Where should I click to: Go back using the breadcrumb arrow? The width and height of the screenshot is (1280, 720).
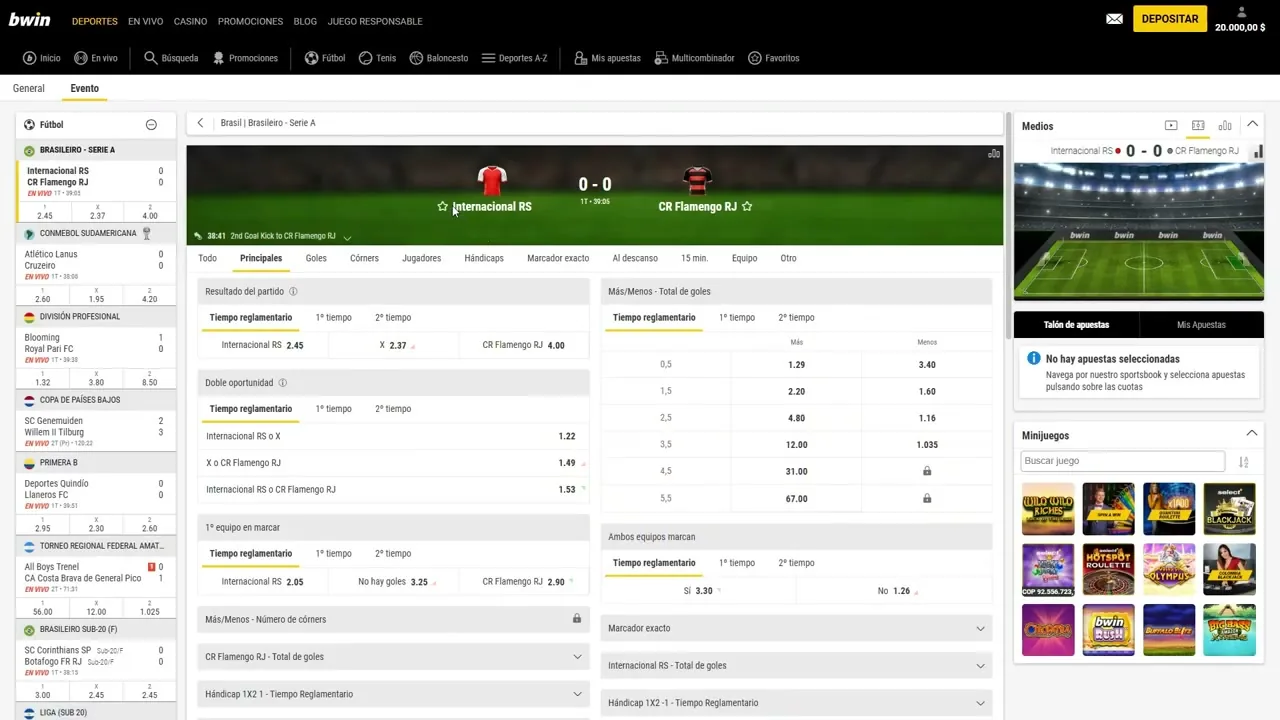click(200, 123)
